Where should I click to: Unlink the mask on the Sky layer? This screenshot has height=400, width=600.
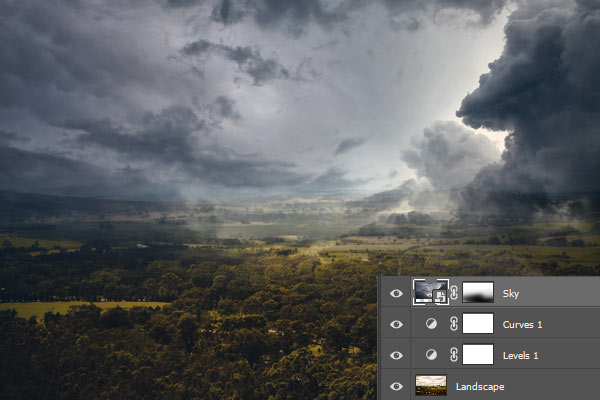point(454,293)
